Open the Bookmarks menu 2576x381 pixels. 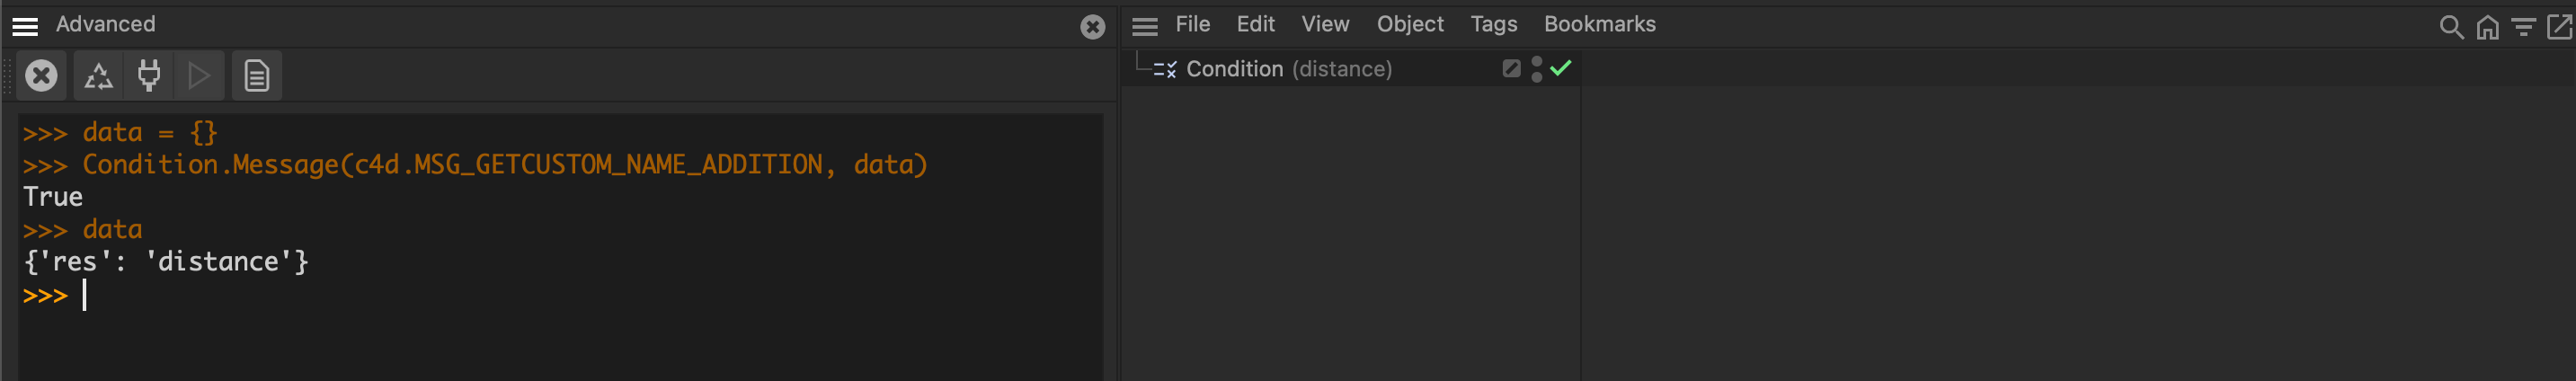(1599, 24)
